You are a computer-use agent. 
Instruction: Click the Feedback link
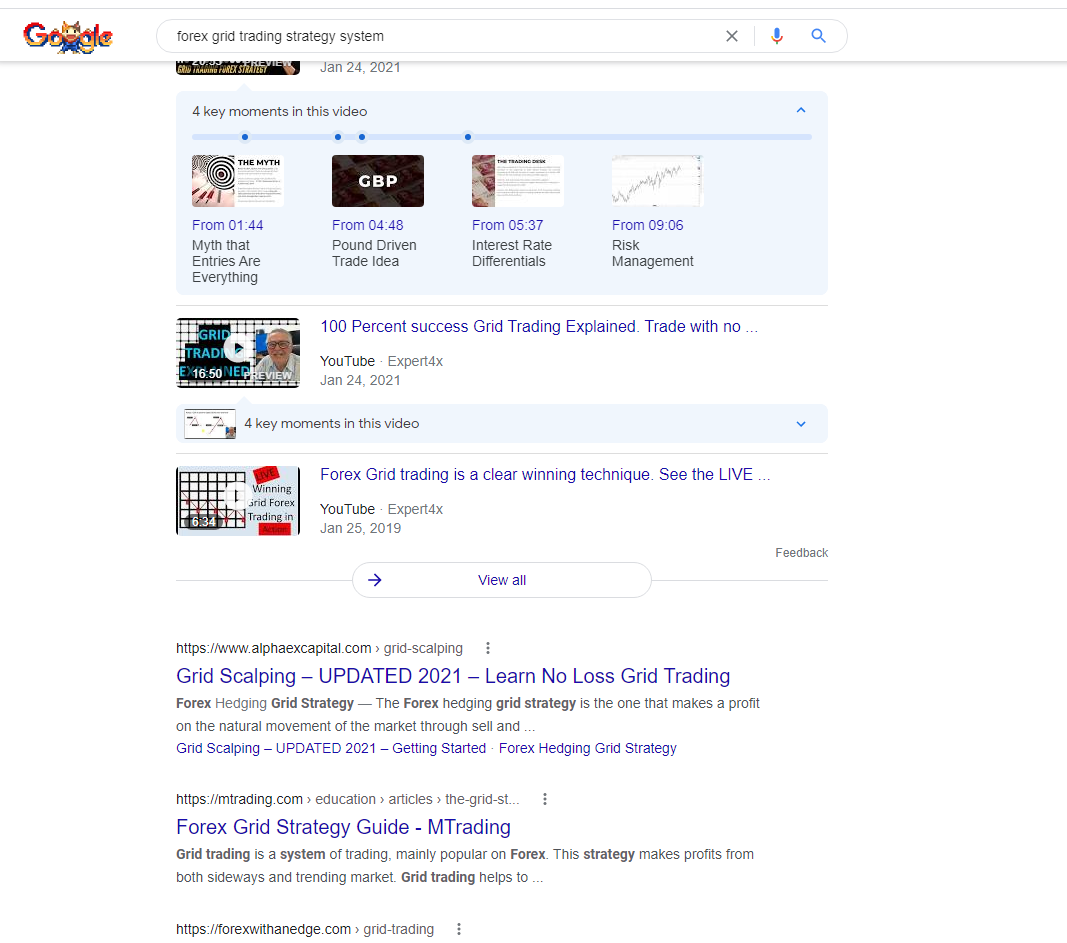coord(801,553)
